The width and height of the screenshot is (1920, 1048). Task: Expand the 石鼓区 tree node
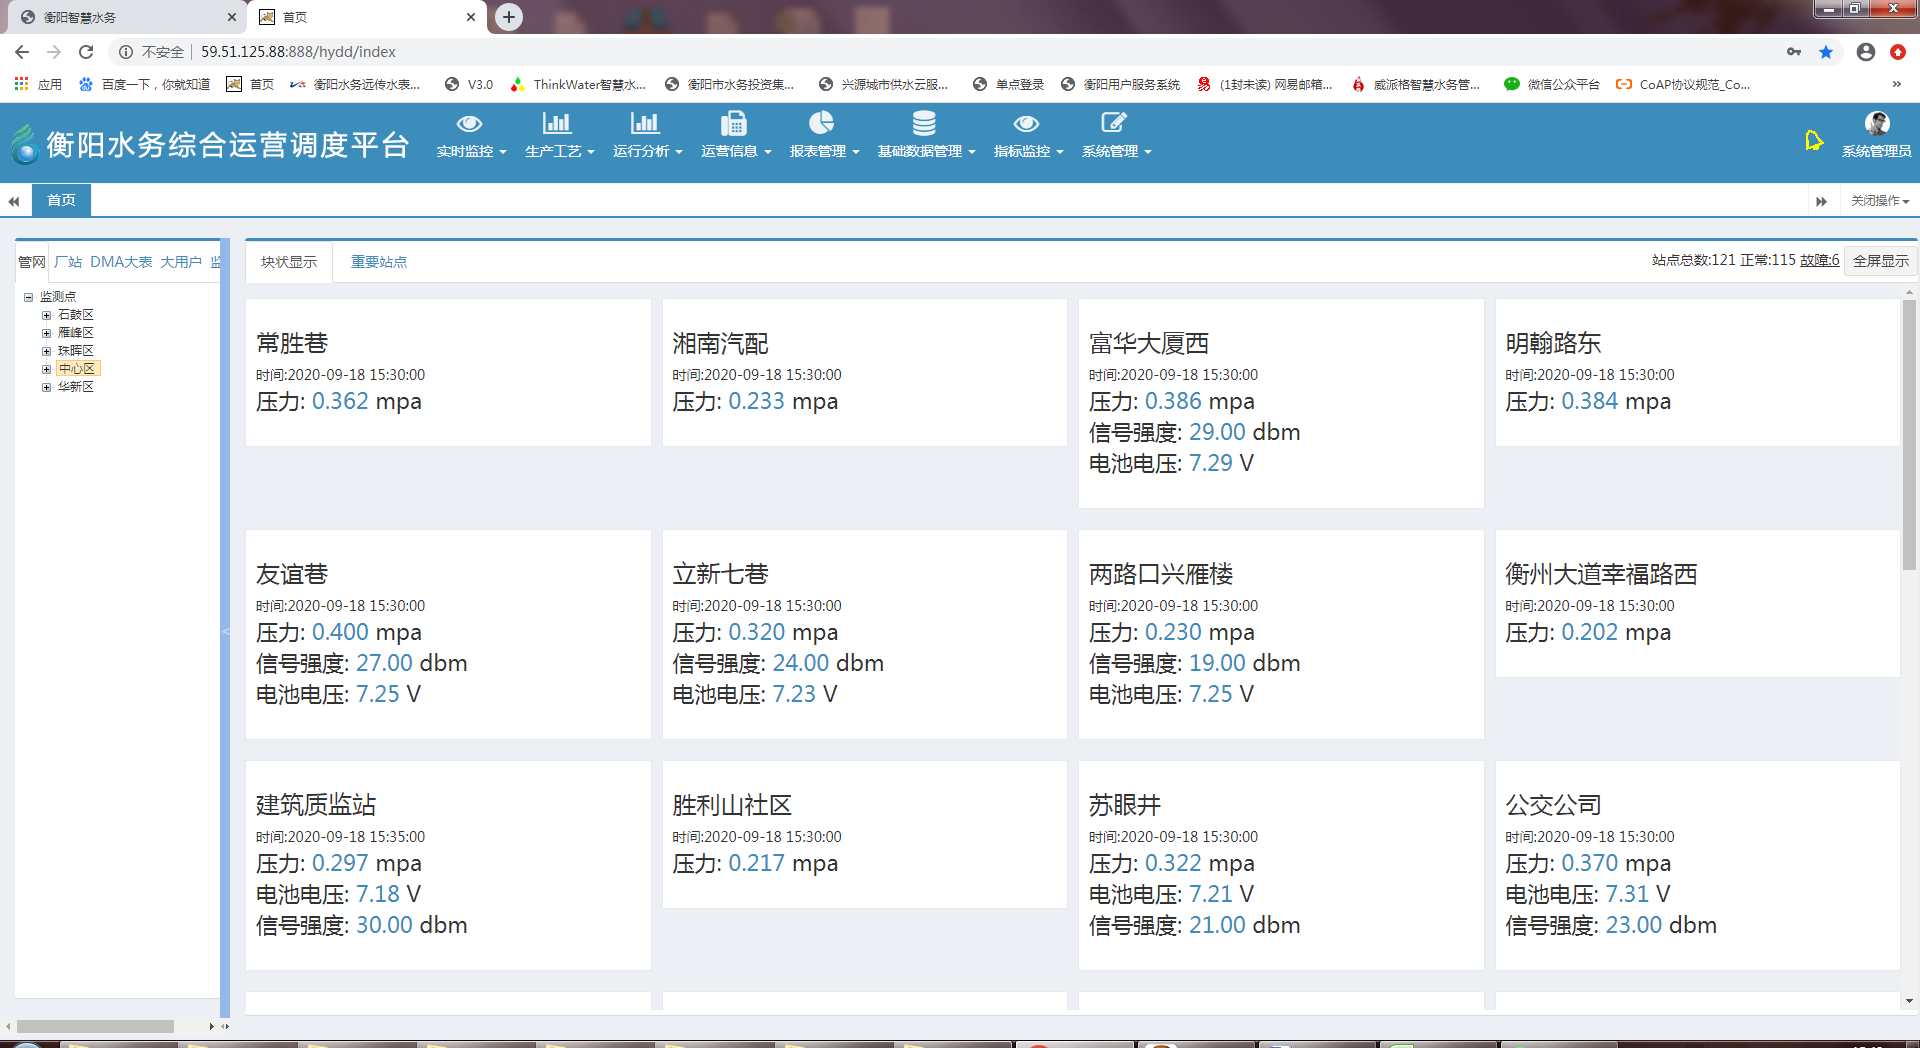(x=46, y=315)
